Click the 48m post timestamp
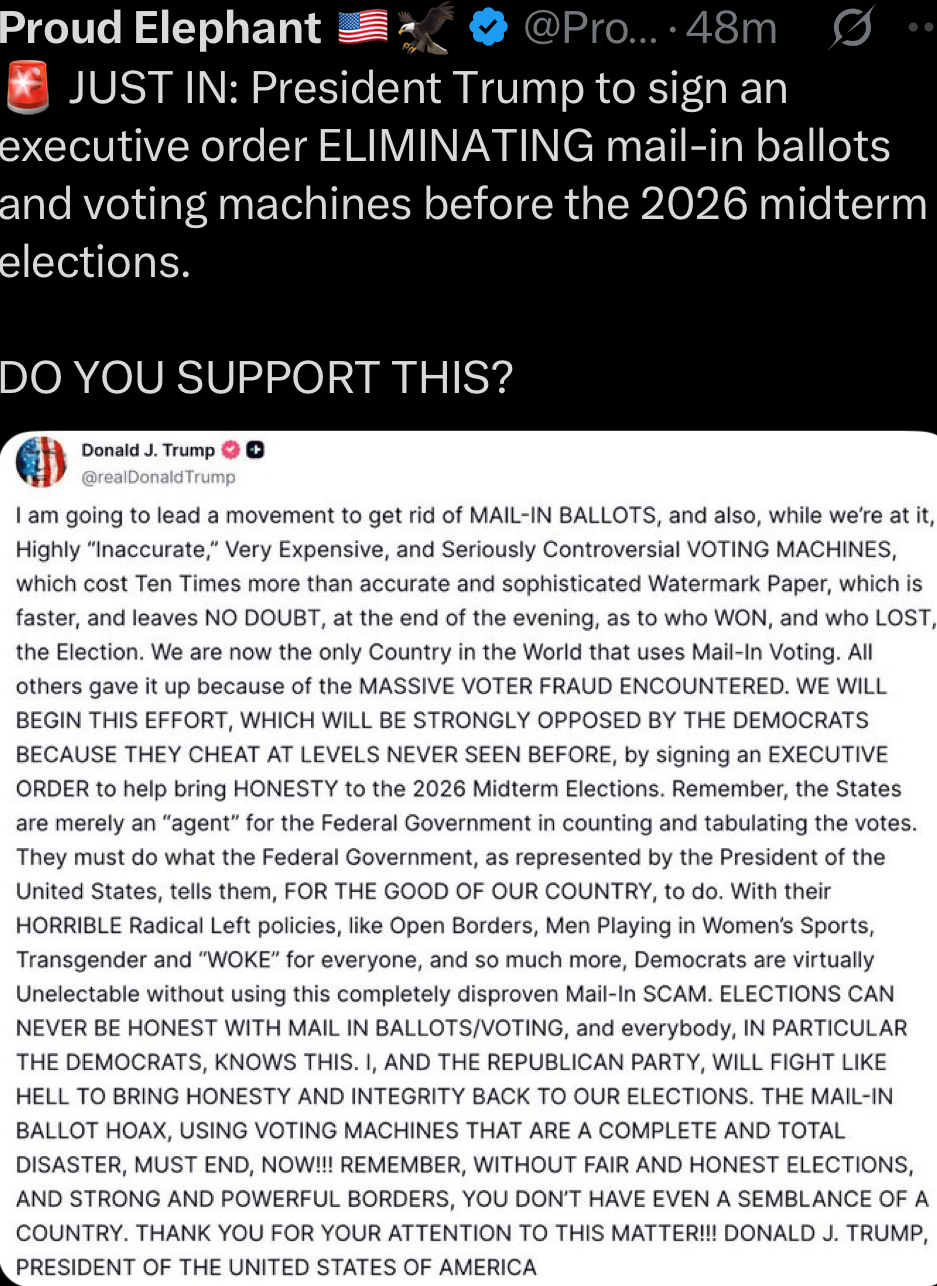The width and height of the screenshot is (937, 1286). click(732, 29)
